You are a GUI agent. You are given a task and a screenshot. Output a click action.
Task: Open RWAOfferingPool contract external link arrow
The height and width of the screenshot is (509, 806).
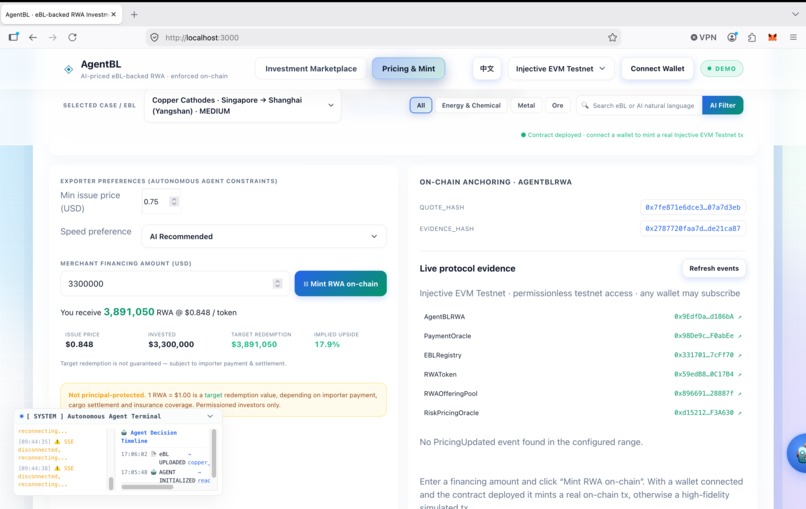click(x=740, y=394)
